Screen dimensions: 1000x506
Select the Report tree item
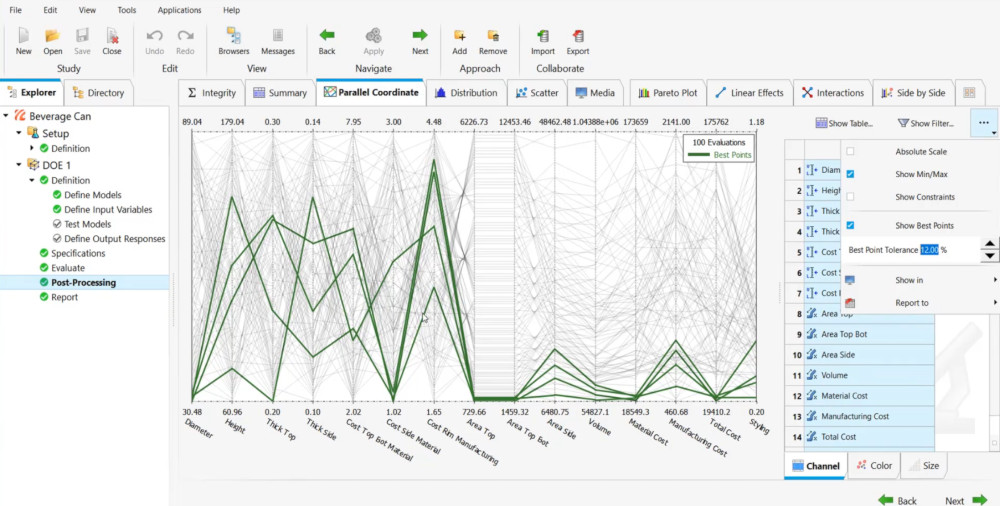point(64,297)
